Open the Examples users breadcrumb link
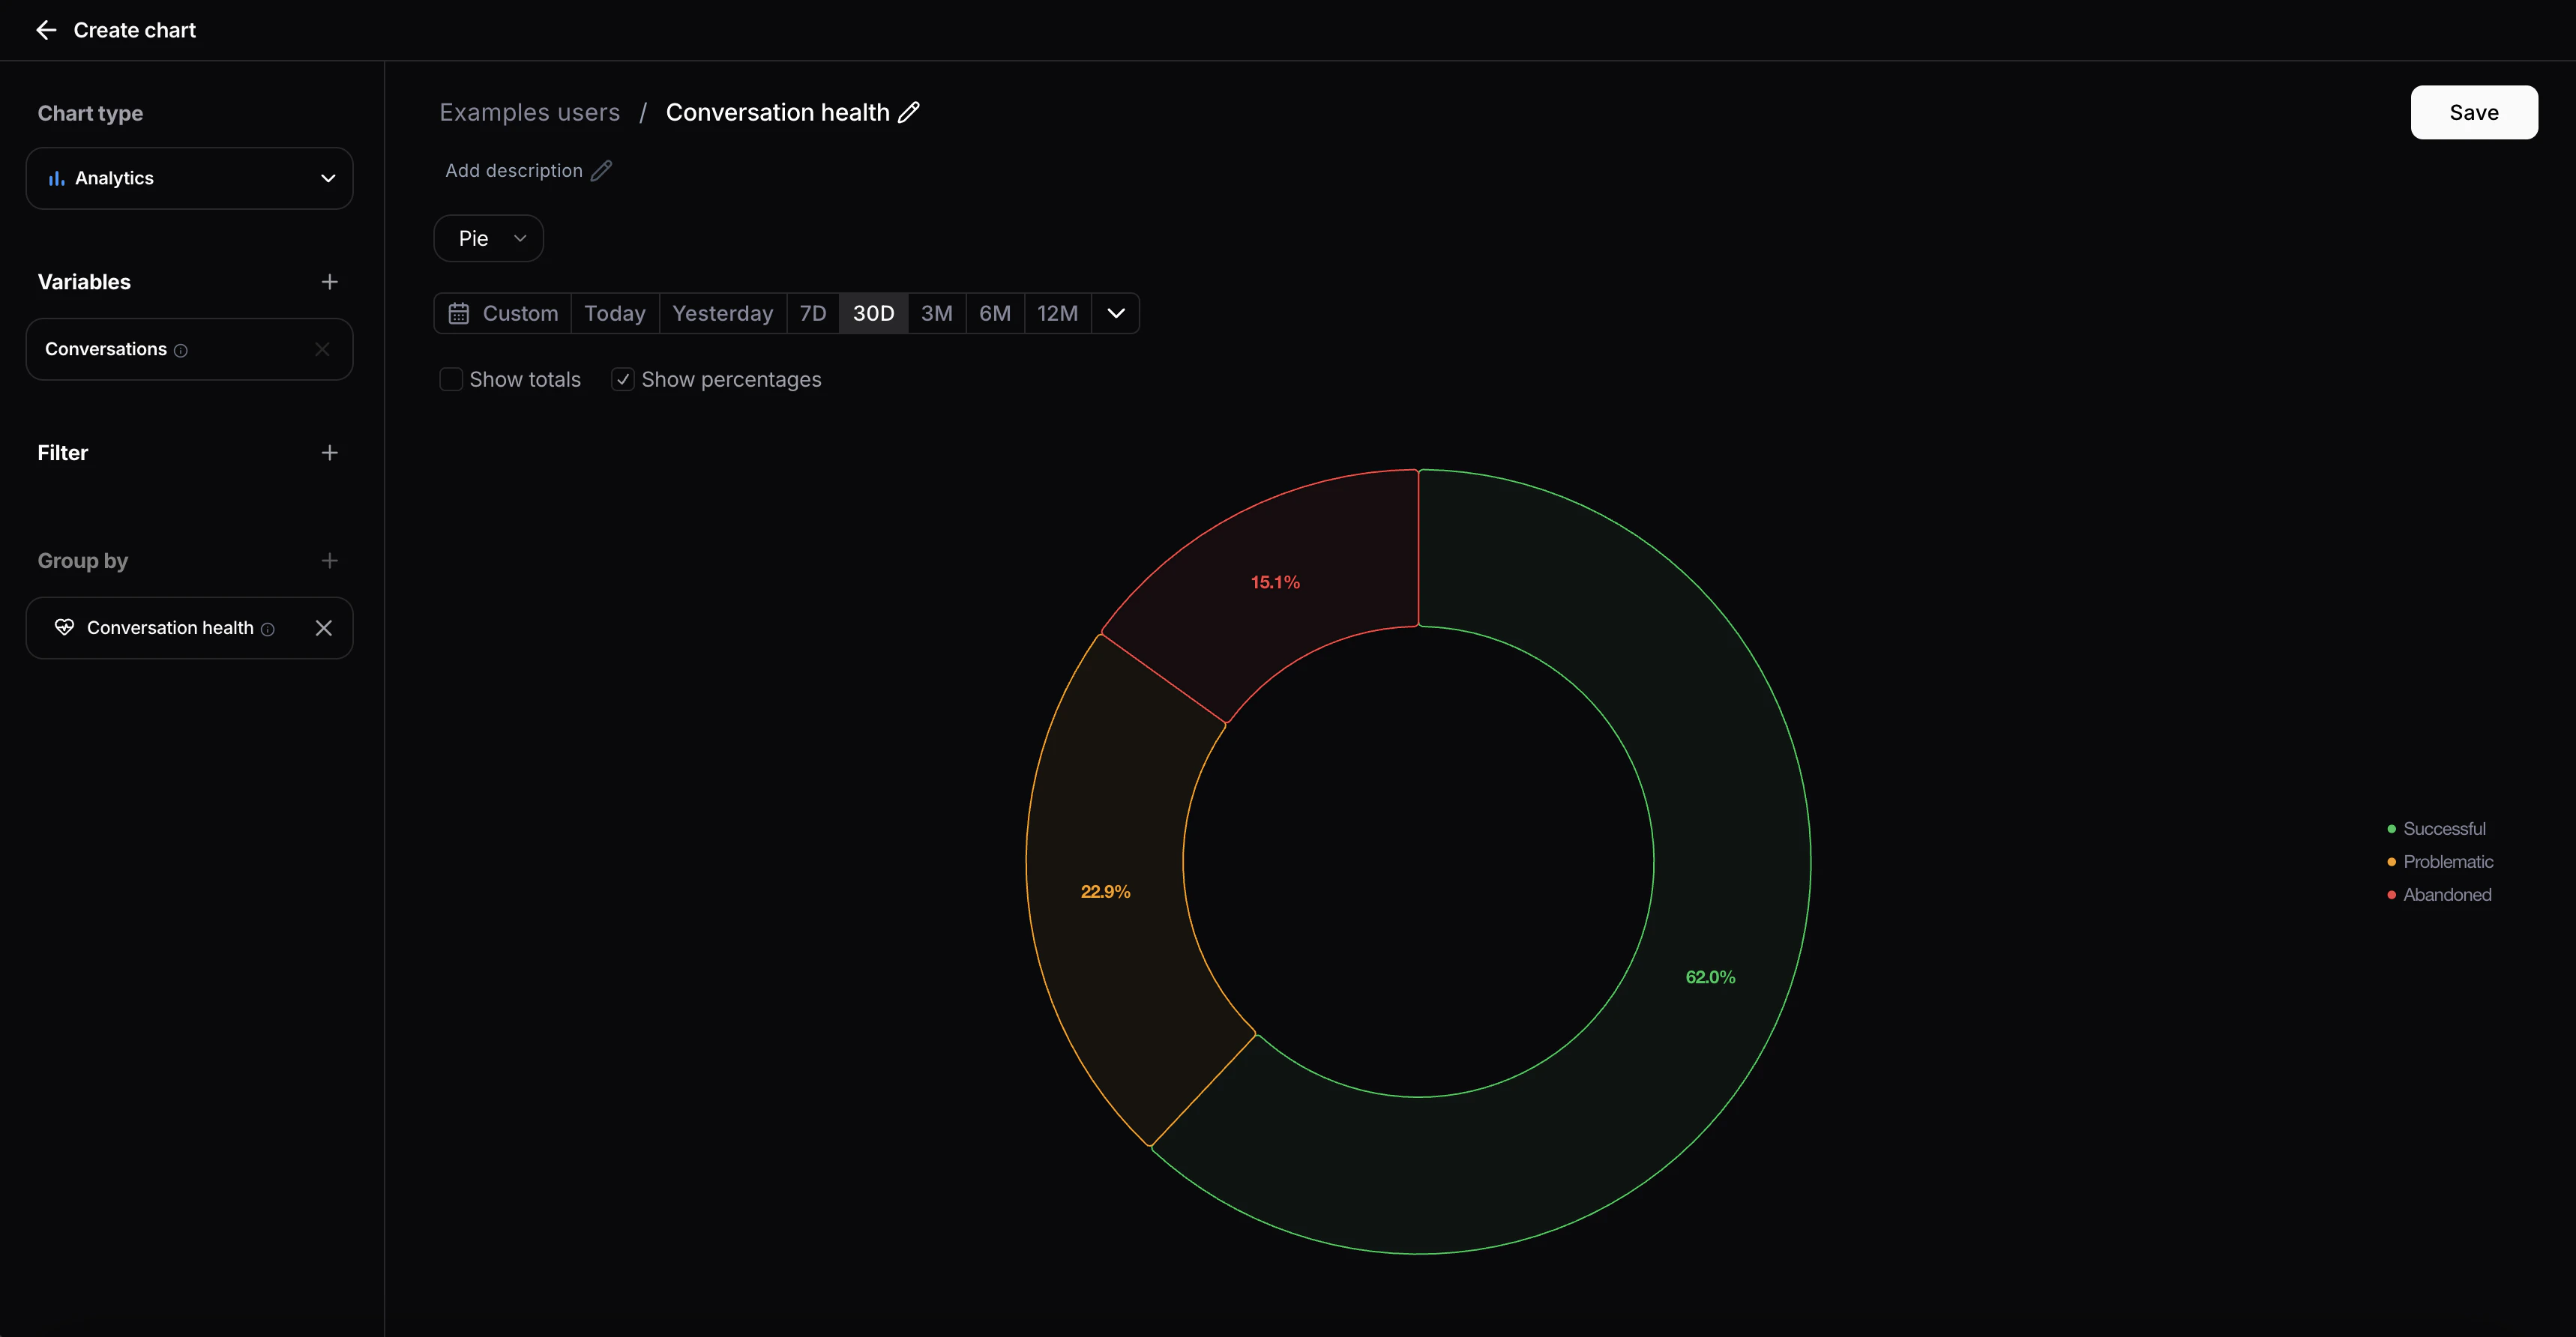The width and height of the screenshot is (2576, 1337). pos(529,112)
